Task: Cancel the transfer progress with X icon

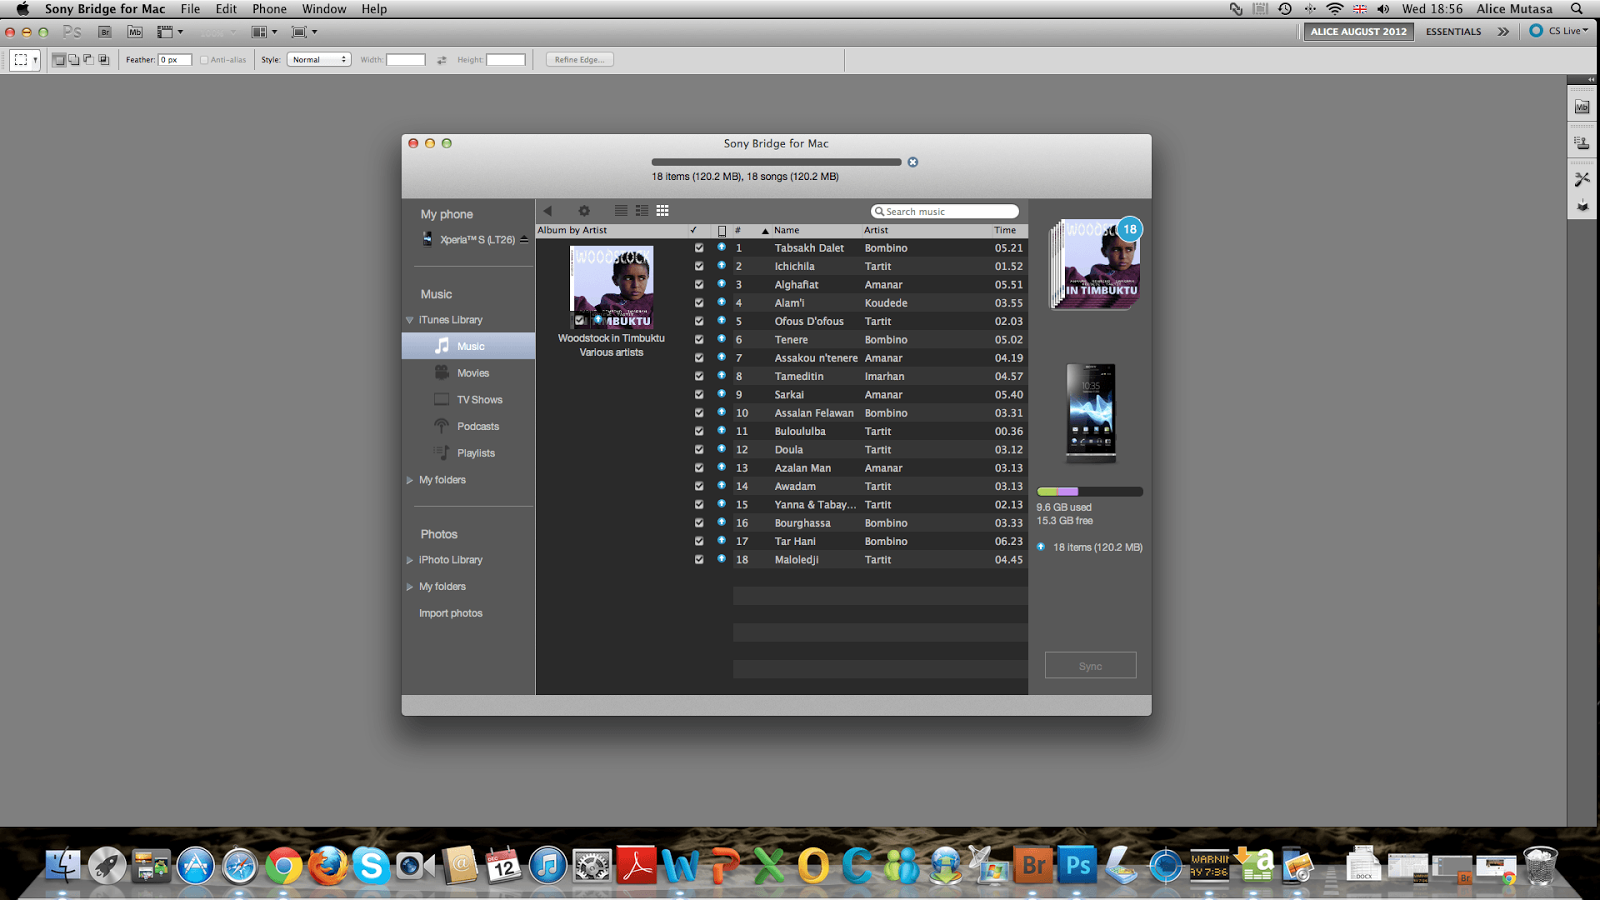Action: click(913, 162)
